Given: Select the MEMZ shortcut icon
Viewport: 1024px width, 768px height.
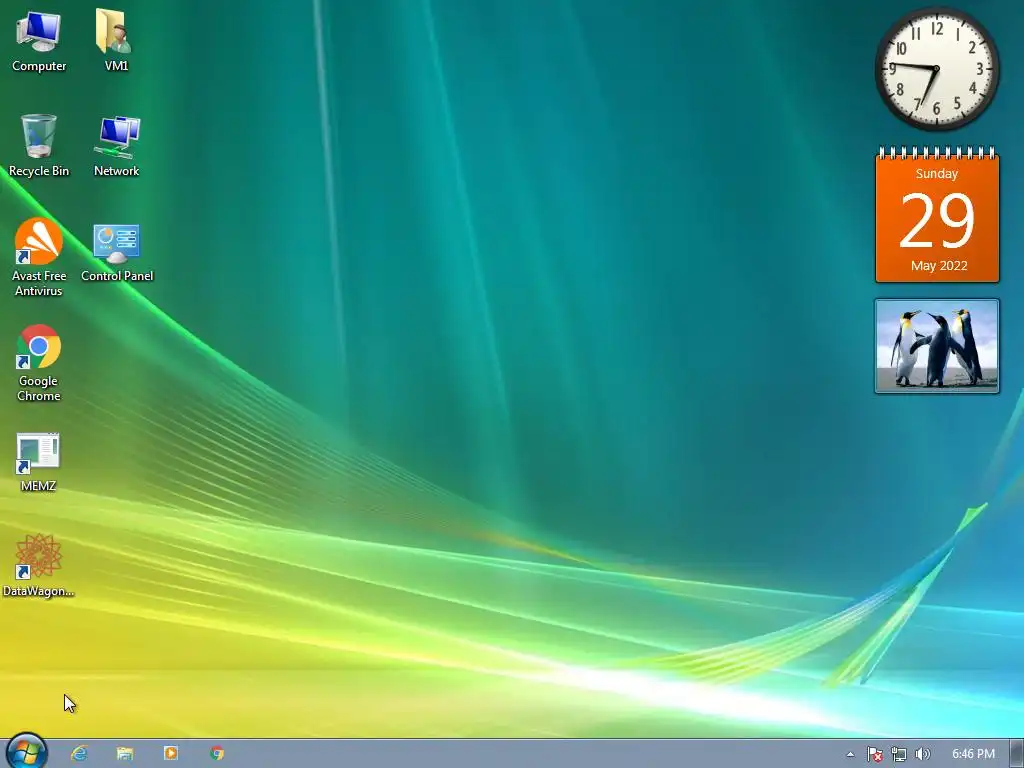Looking at the screenshot, I should coord(38,462).
